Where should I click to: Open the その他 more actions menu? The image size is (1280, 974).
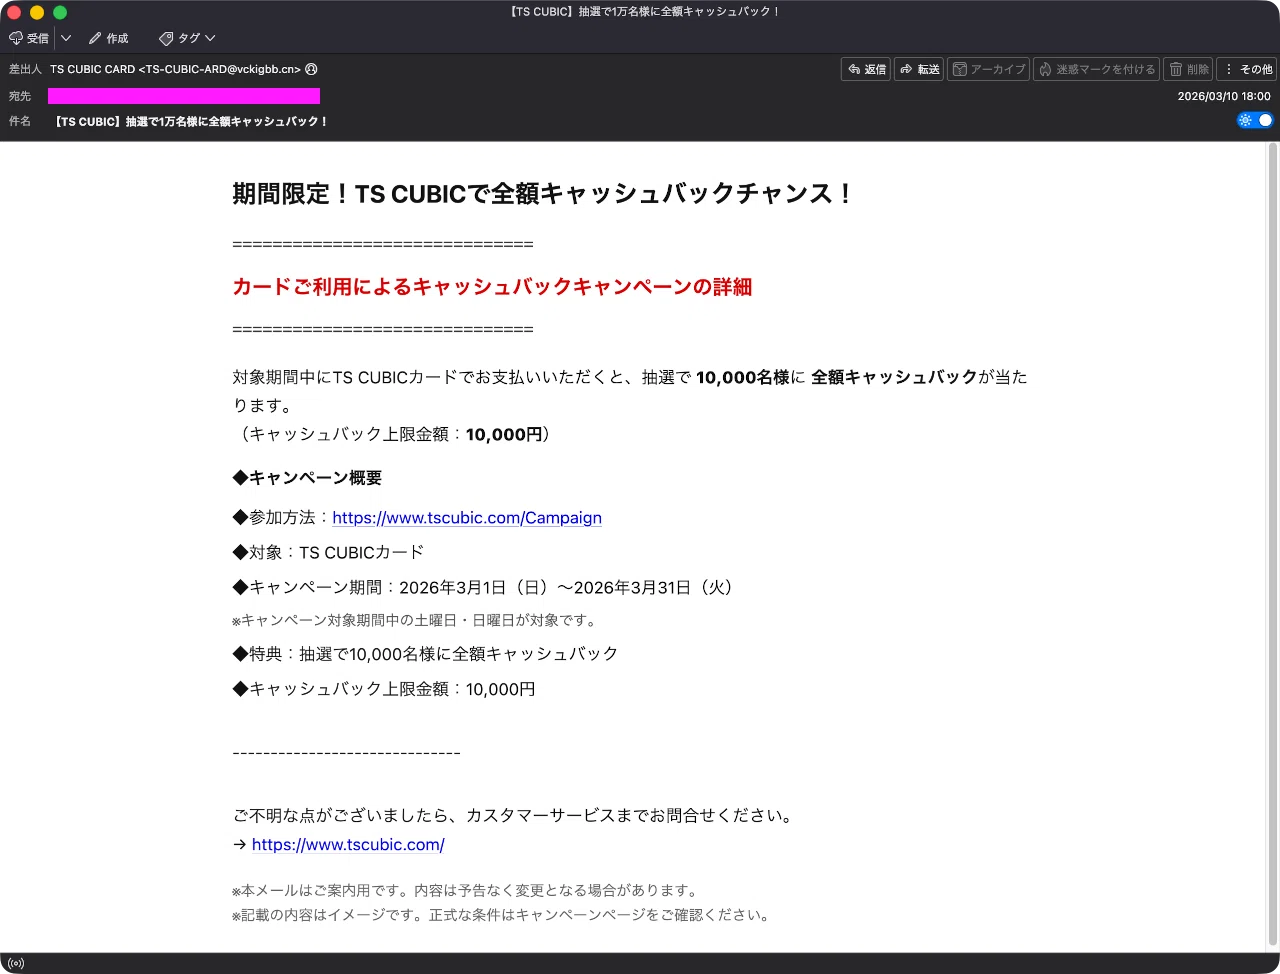[1246, 69]
